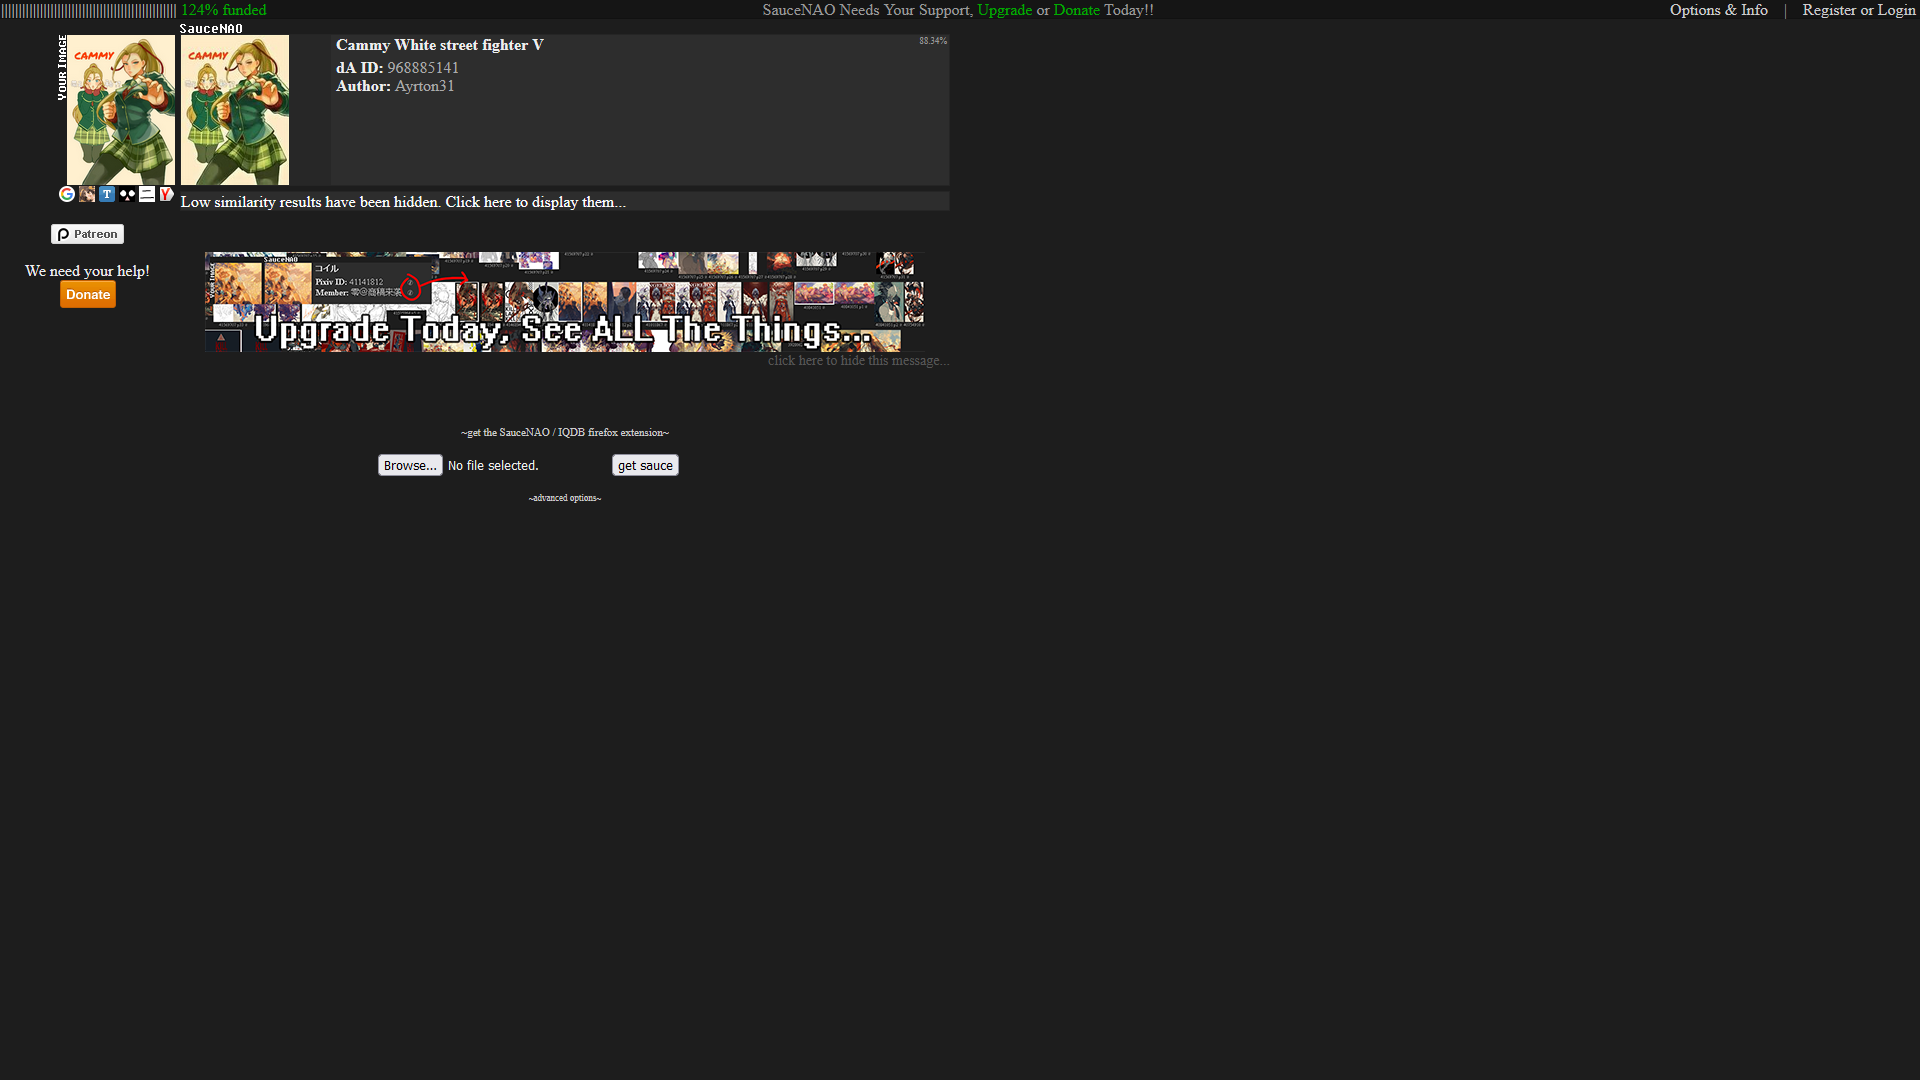Open author Ayrton31's profile link
The image size is (1920, 1080).
coord(424,86)
